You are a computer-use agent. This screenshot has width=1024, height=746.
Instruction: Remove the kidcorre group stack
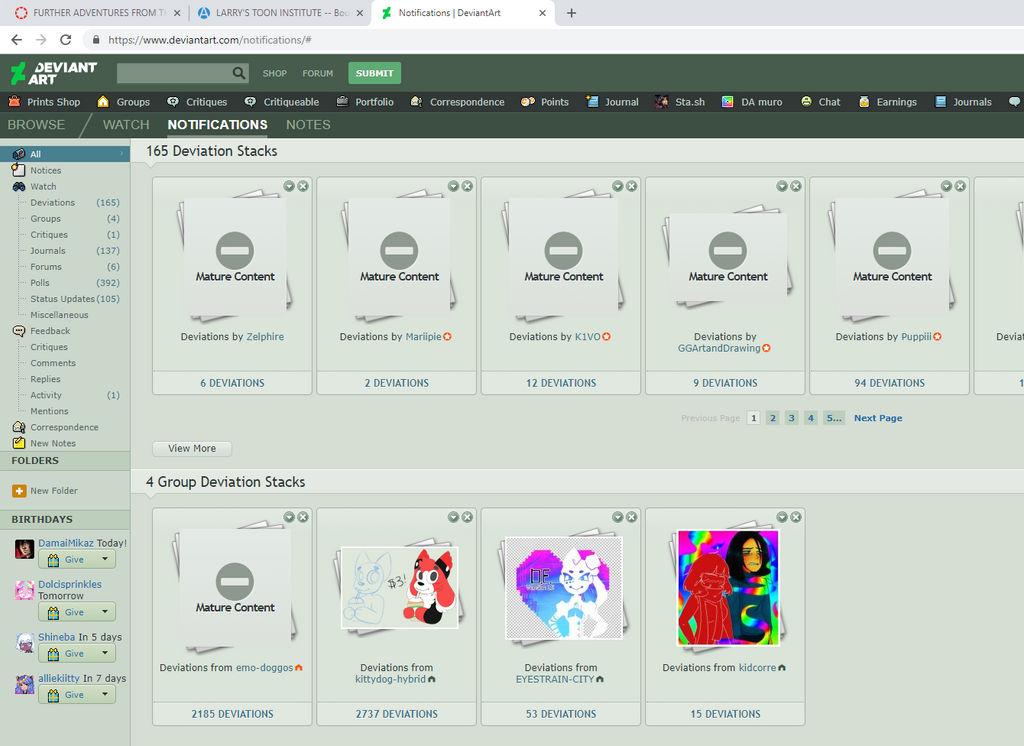coord(795,517)
